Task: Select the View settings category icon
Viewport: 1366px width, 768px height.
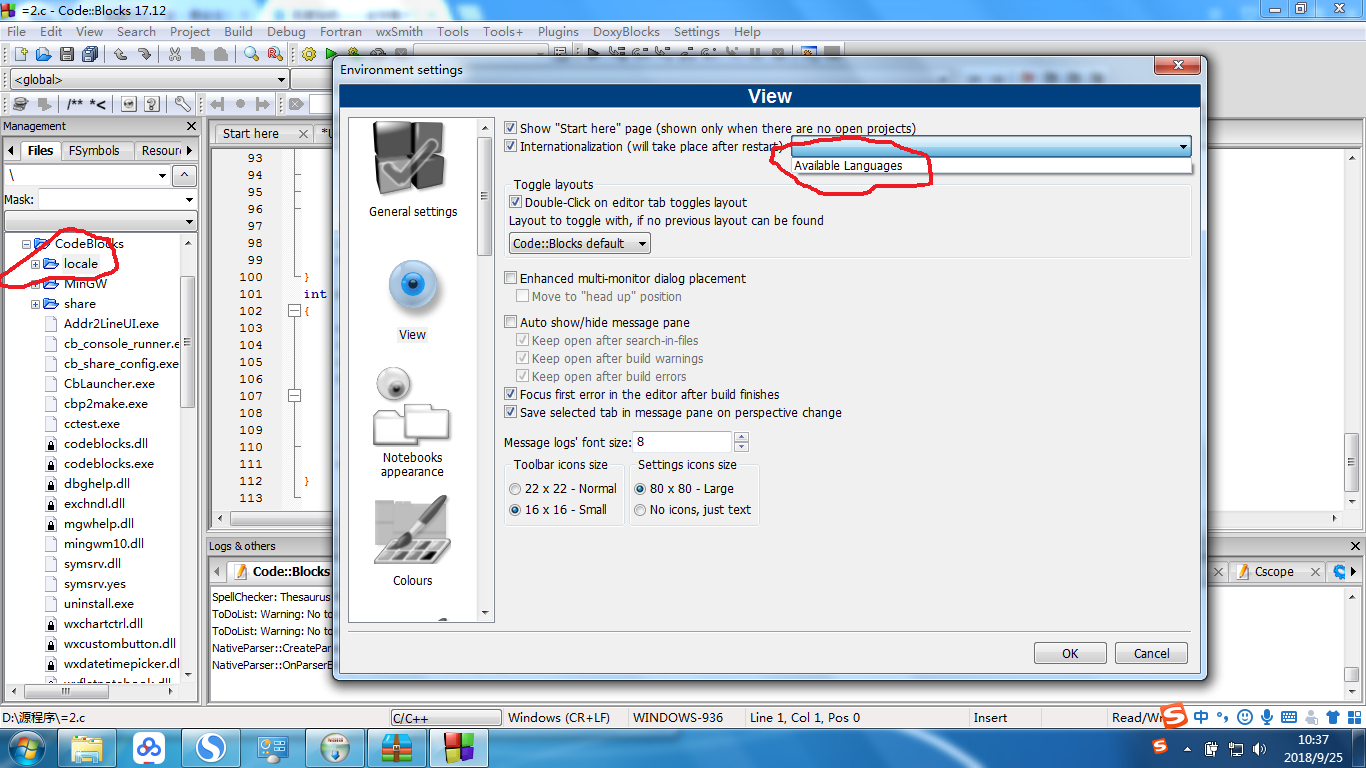Action: click(412, 299)
